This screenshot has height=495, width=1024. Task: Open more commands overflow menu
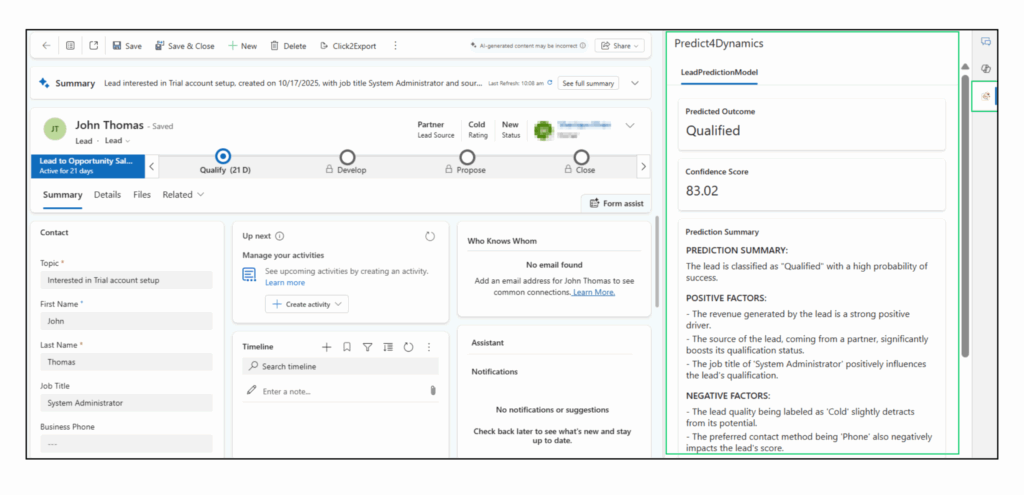tap(395, 46)
